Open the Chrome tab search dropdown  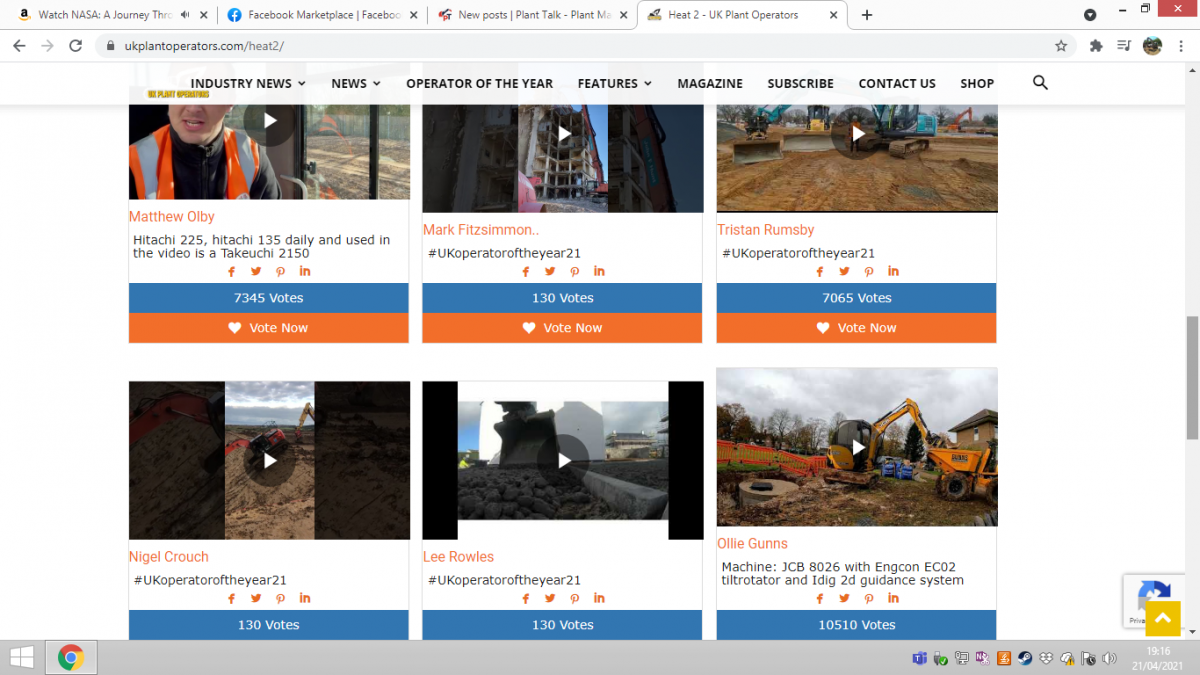[x=1090, y=15]
